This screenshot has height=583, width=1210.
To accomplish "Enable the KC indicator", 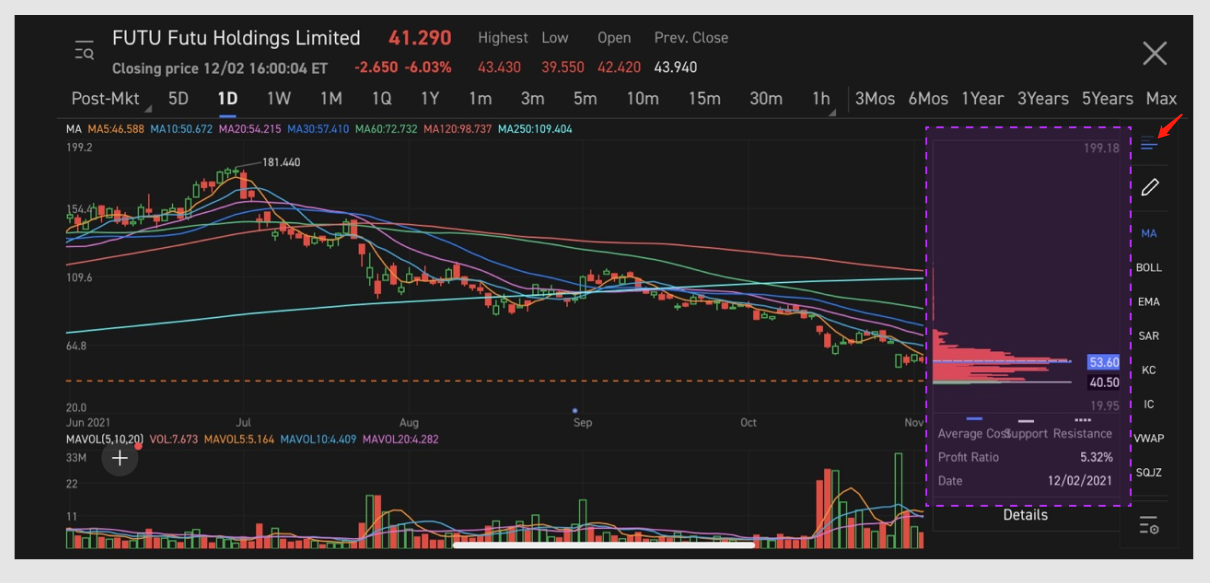I will [1149, 370].
